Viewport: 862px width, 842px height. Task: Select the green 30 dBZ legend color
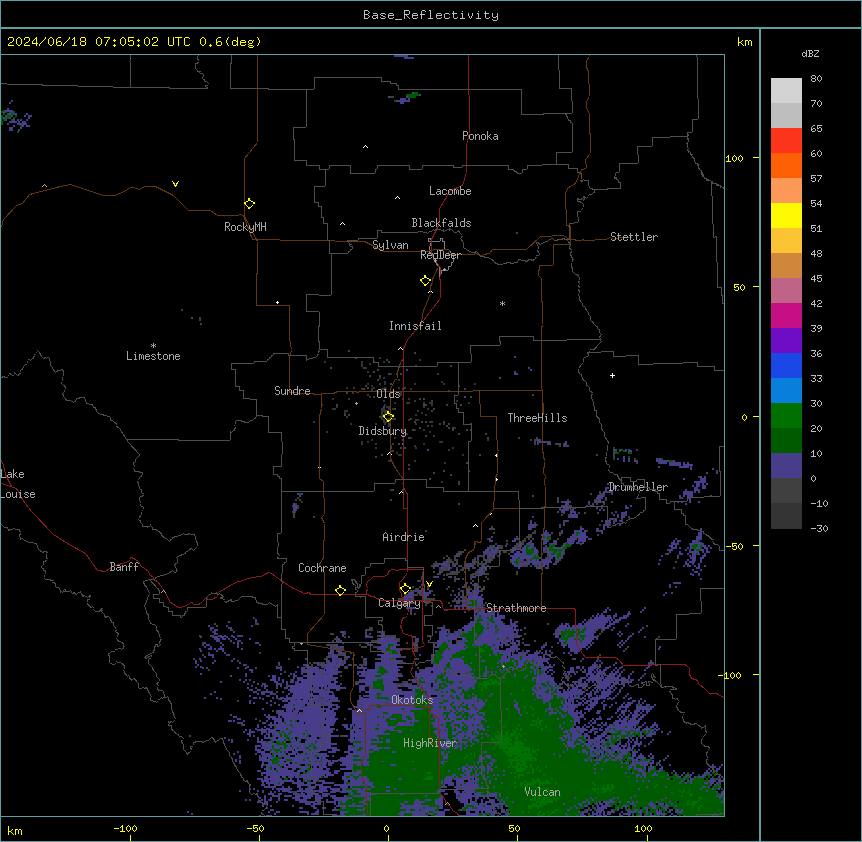786,416
